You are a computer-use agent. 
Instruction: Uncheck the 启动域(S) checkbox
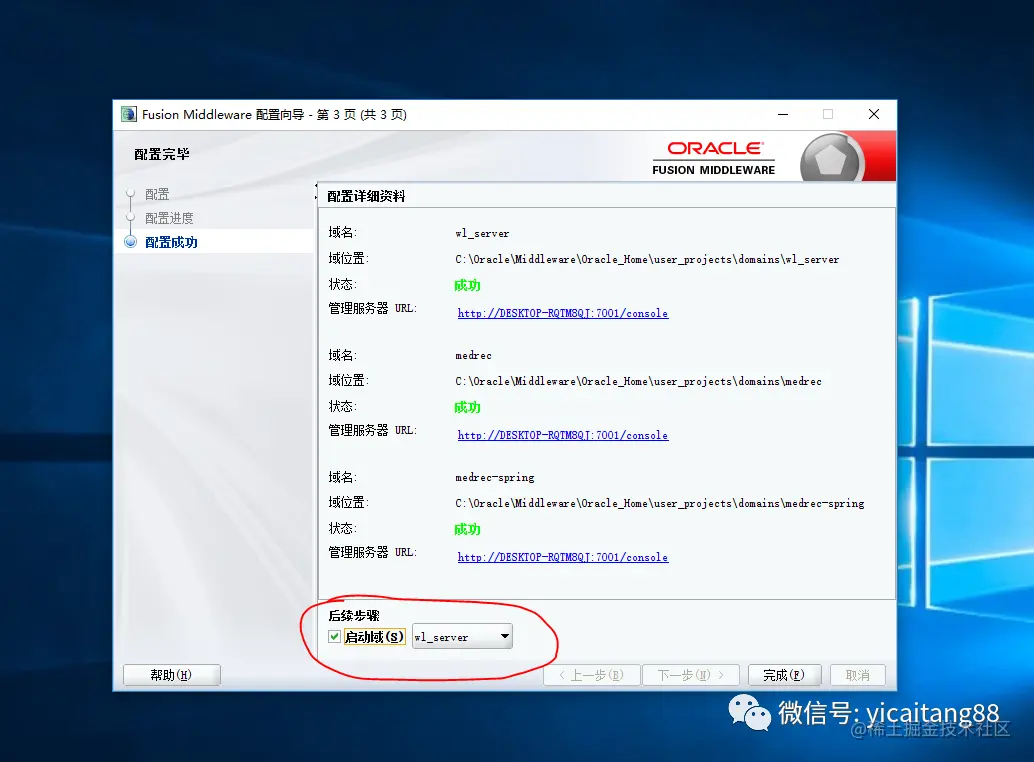(x=334, y=636)
